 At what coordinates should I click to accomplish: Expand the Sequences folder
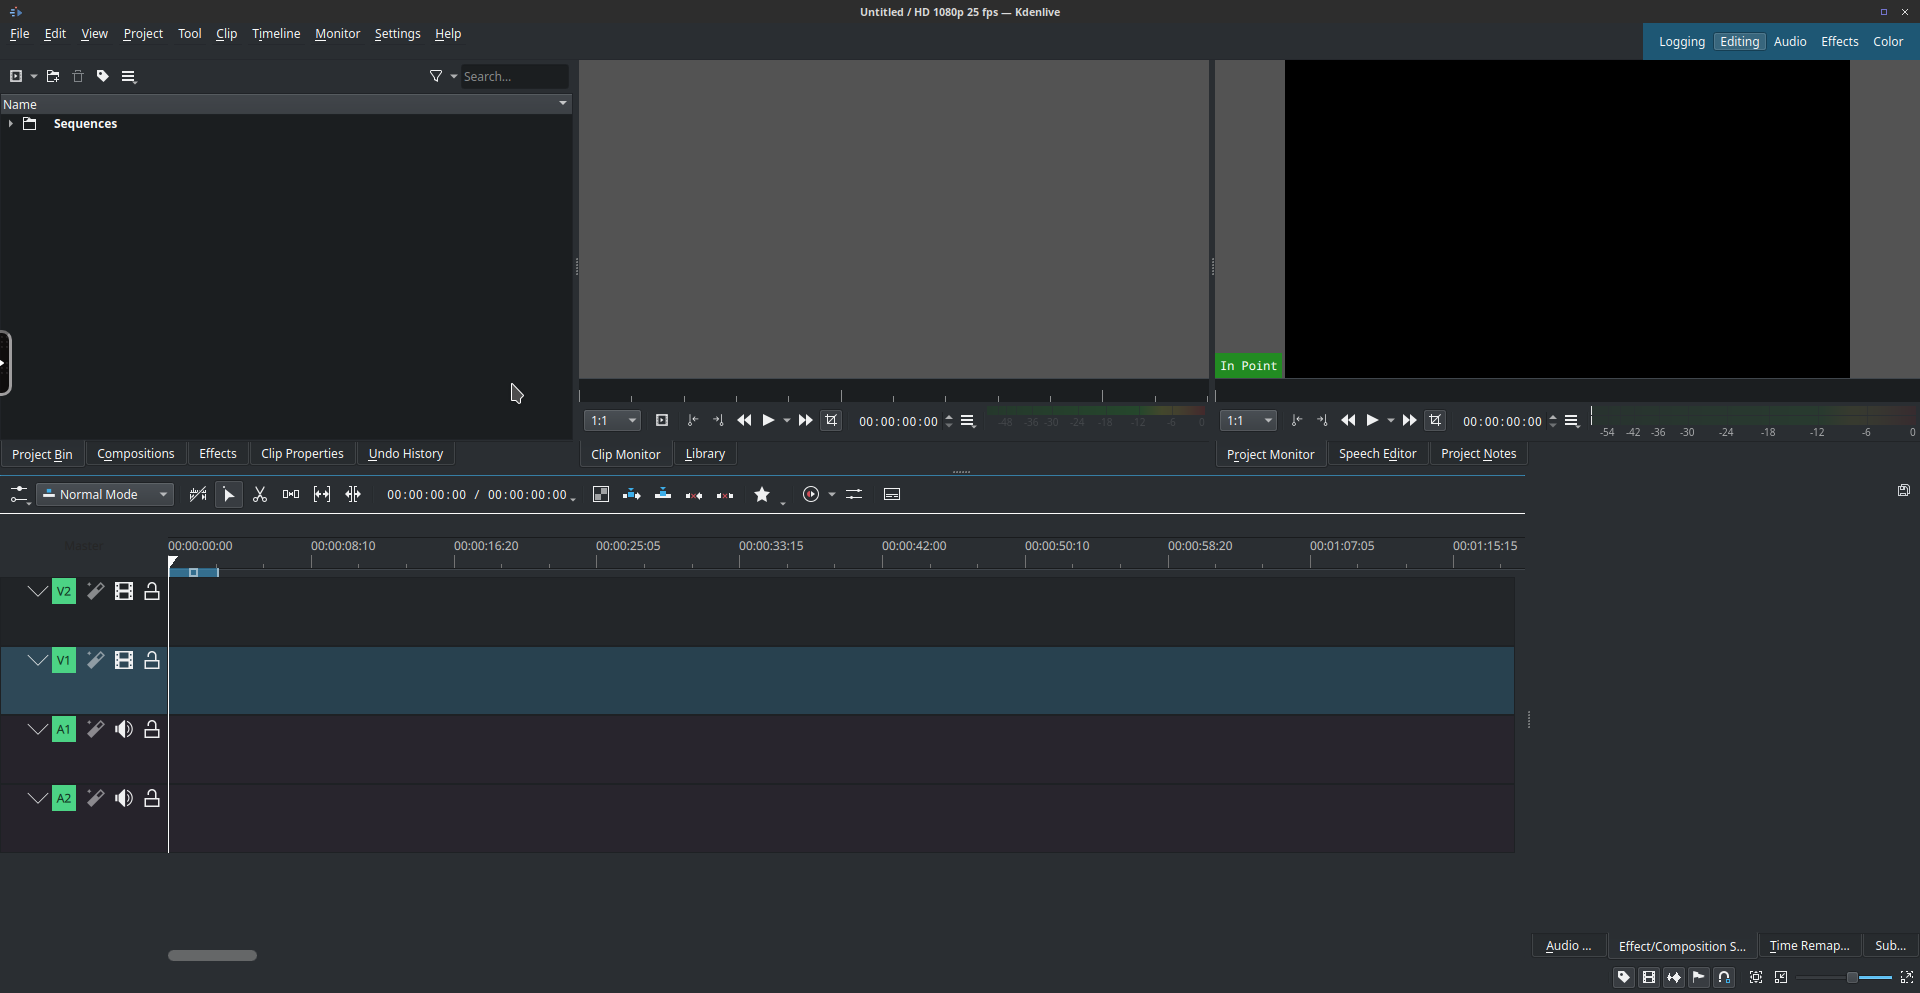tap(10, 124)
